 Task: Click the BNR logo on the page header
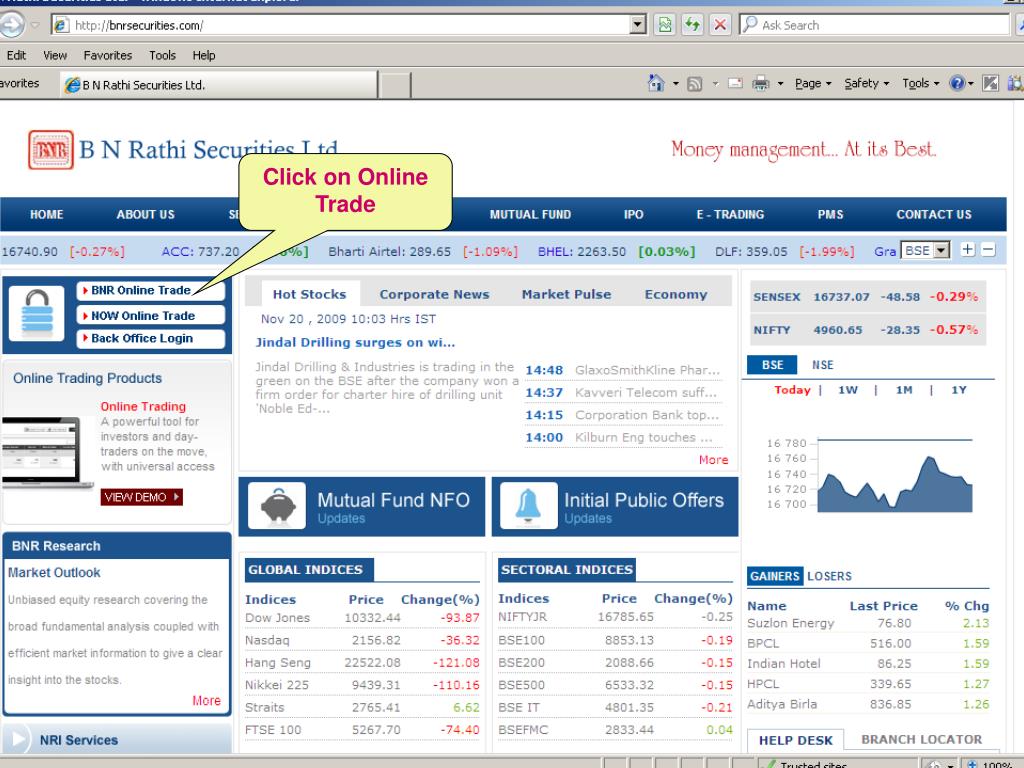click(51, 150)
